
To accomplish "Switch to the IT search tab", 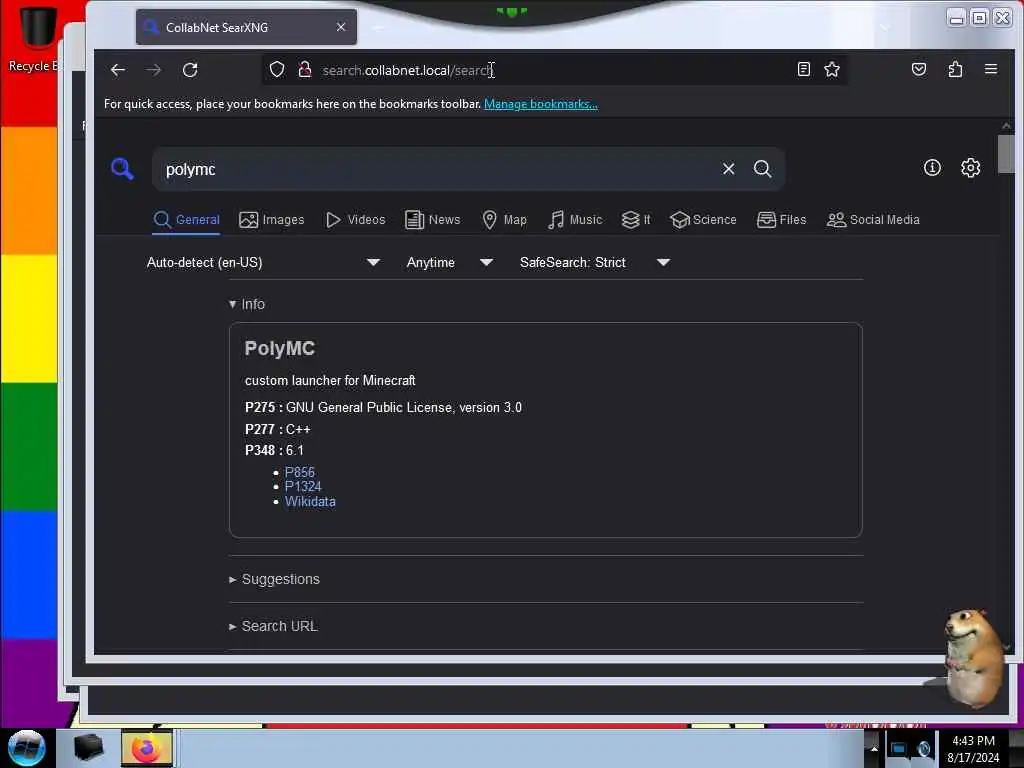I will (x=636, y=219).
